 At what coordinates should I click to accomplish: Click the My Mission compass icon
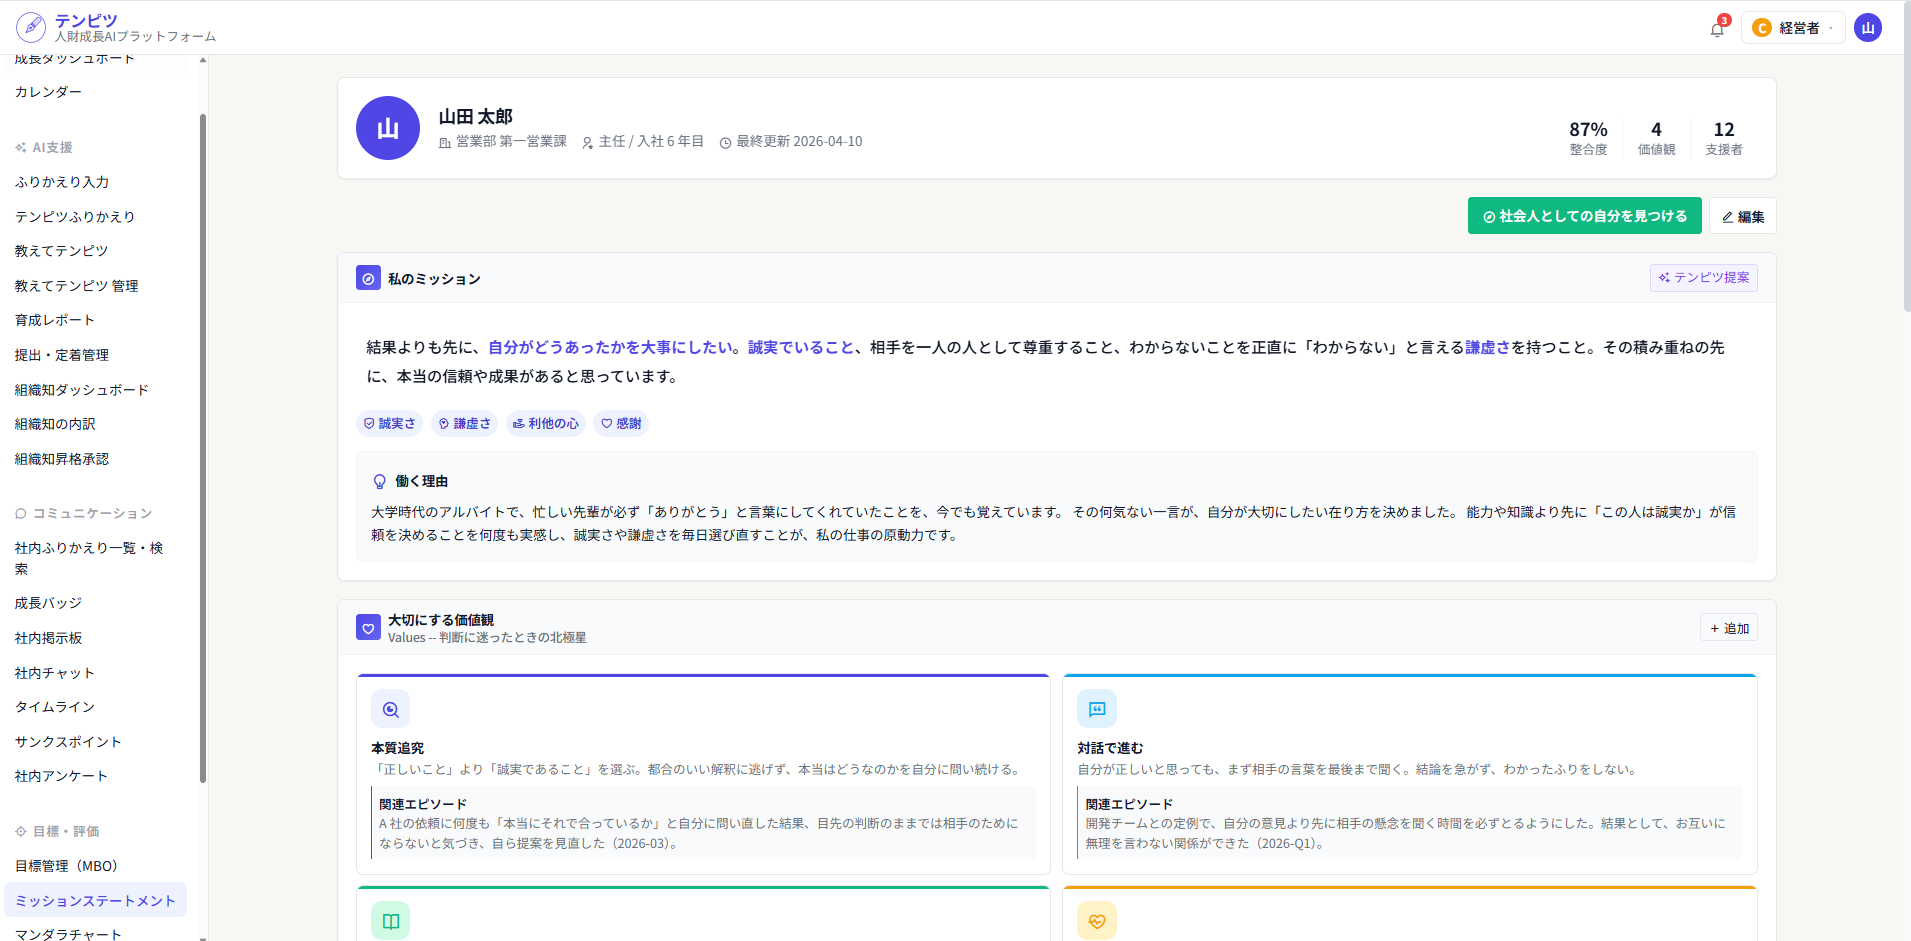[368, 278]
